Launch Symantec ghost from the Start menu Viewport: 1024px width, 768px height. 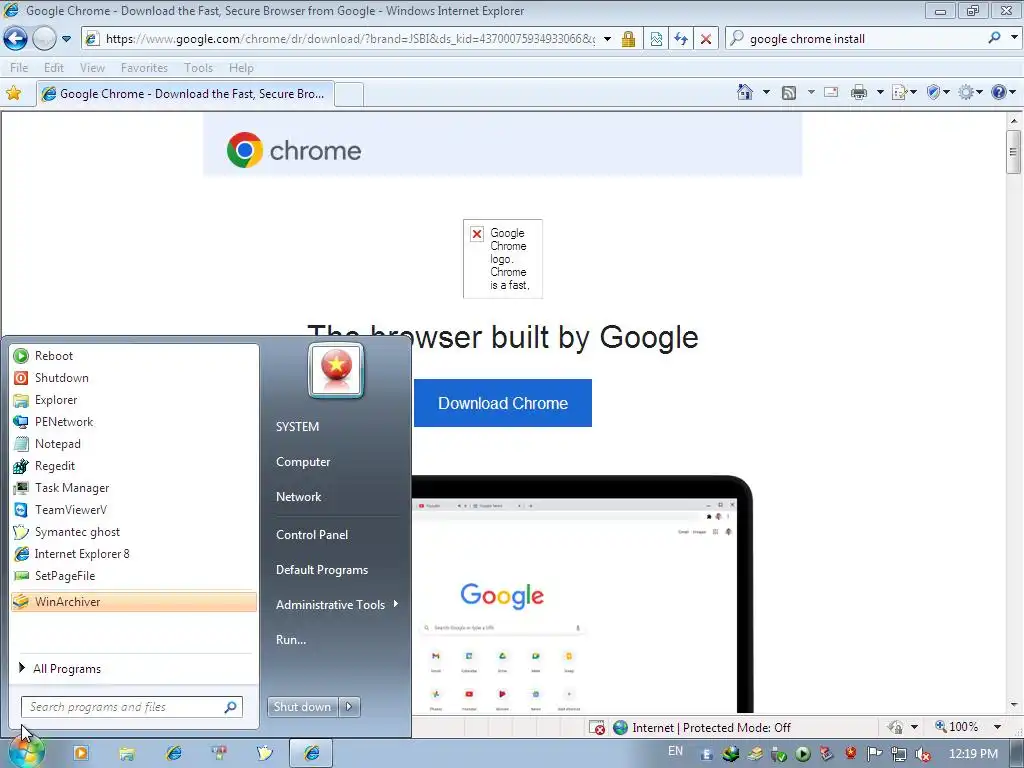(x=134, y=532)
